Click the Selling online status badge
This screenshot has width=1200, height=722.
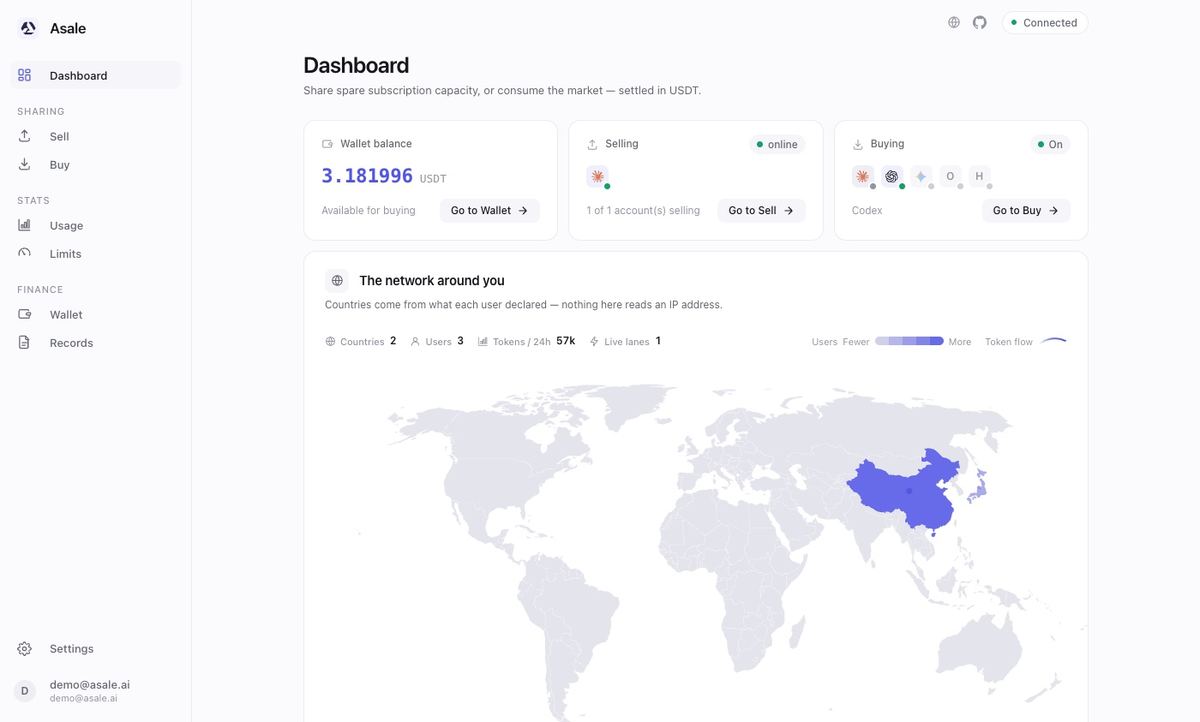point(777,144)
